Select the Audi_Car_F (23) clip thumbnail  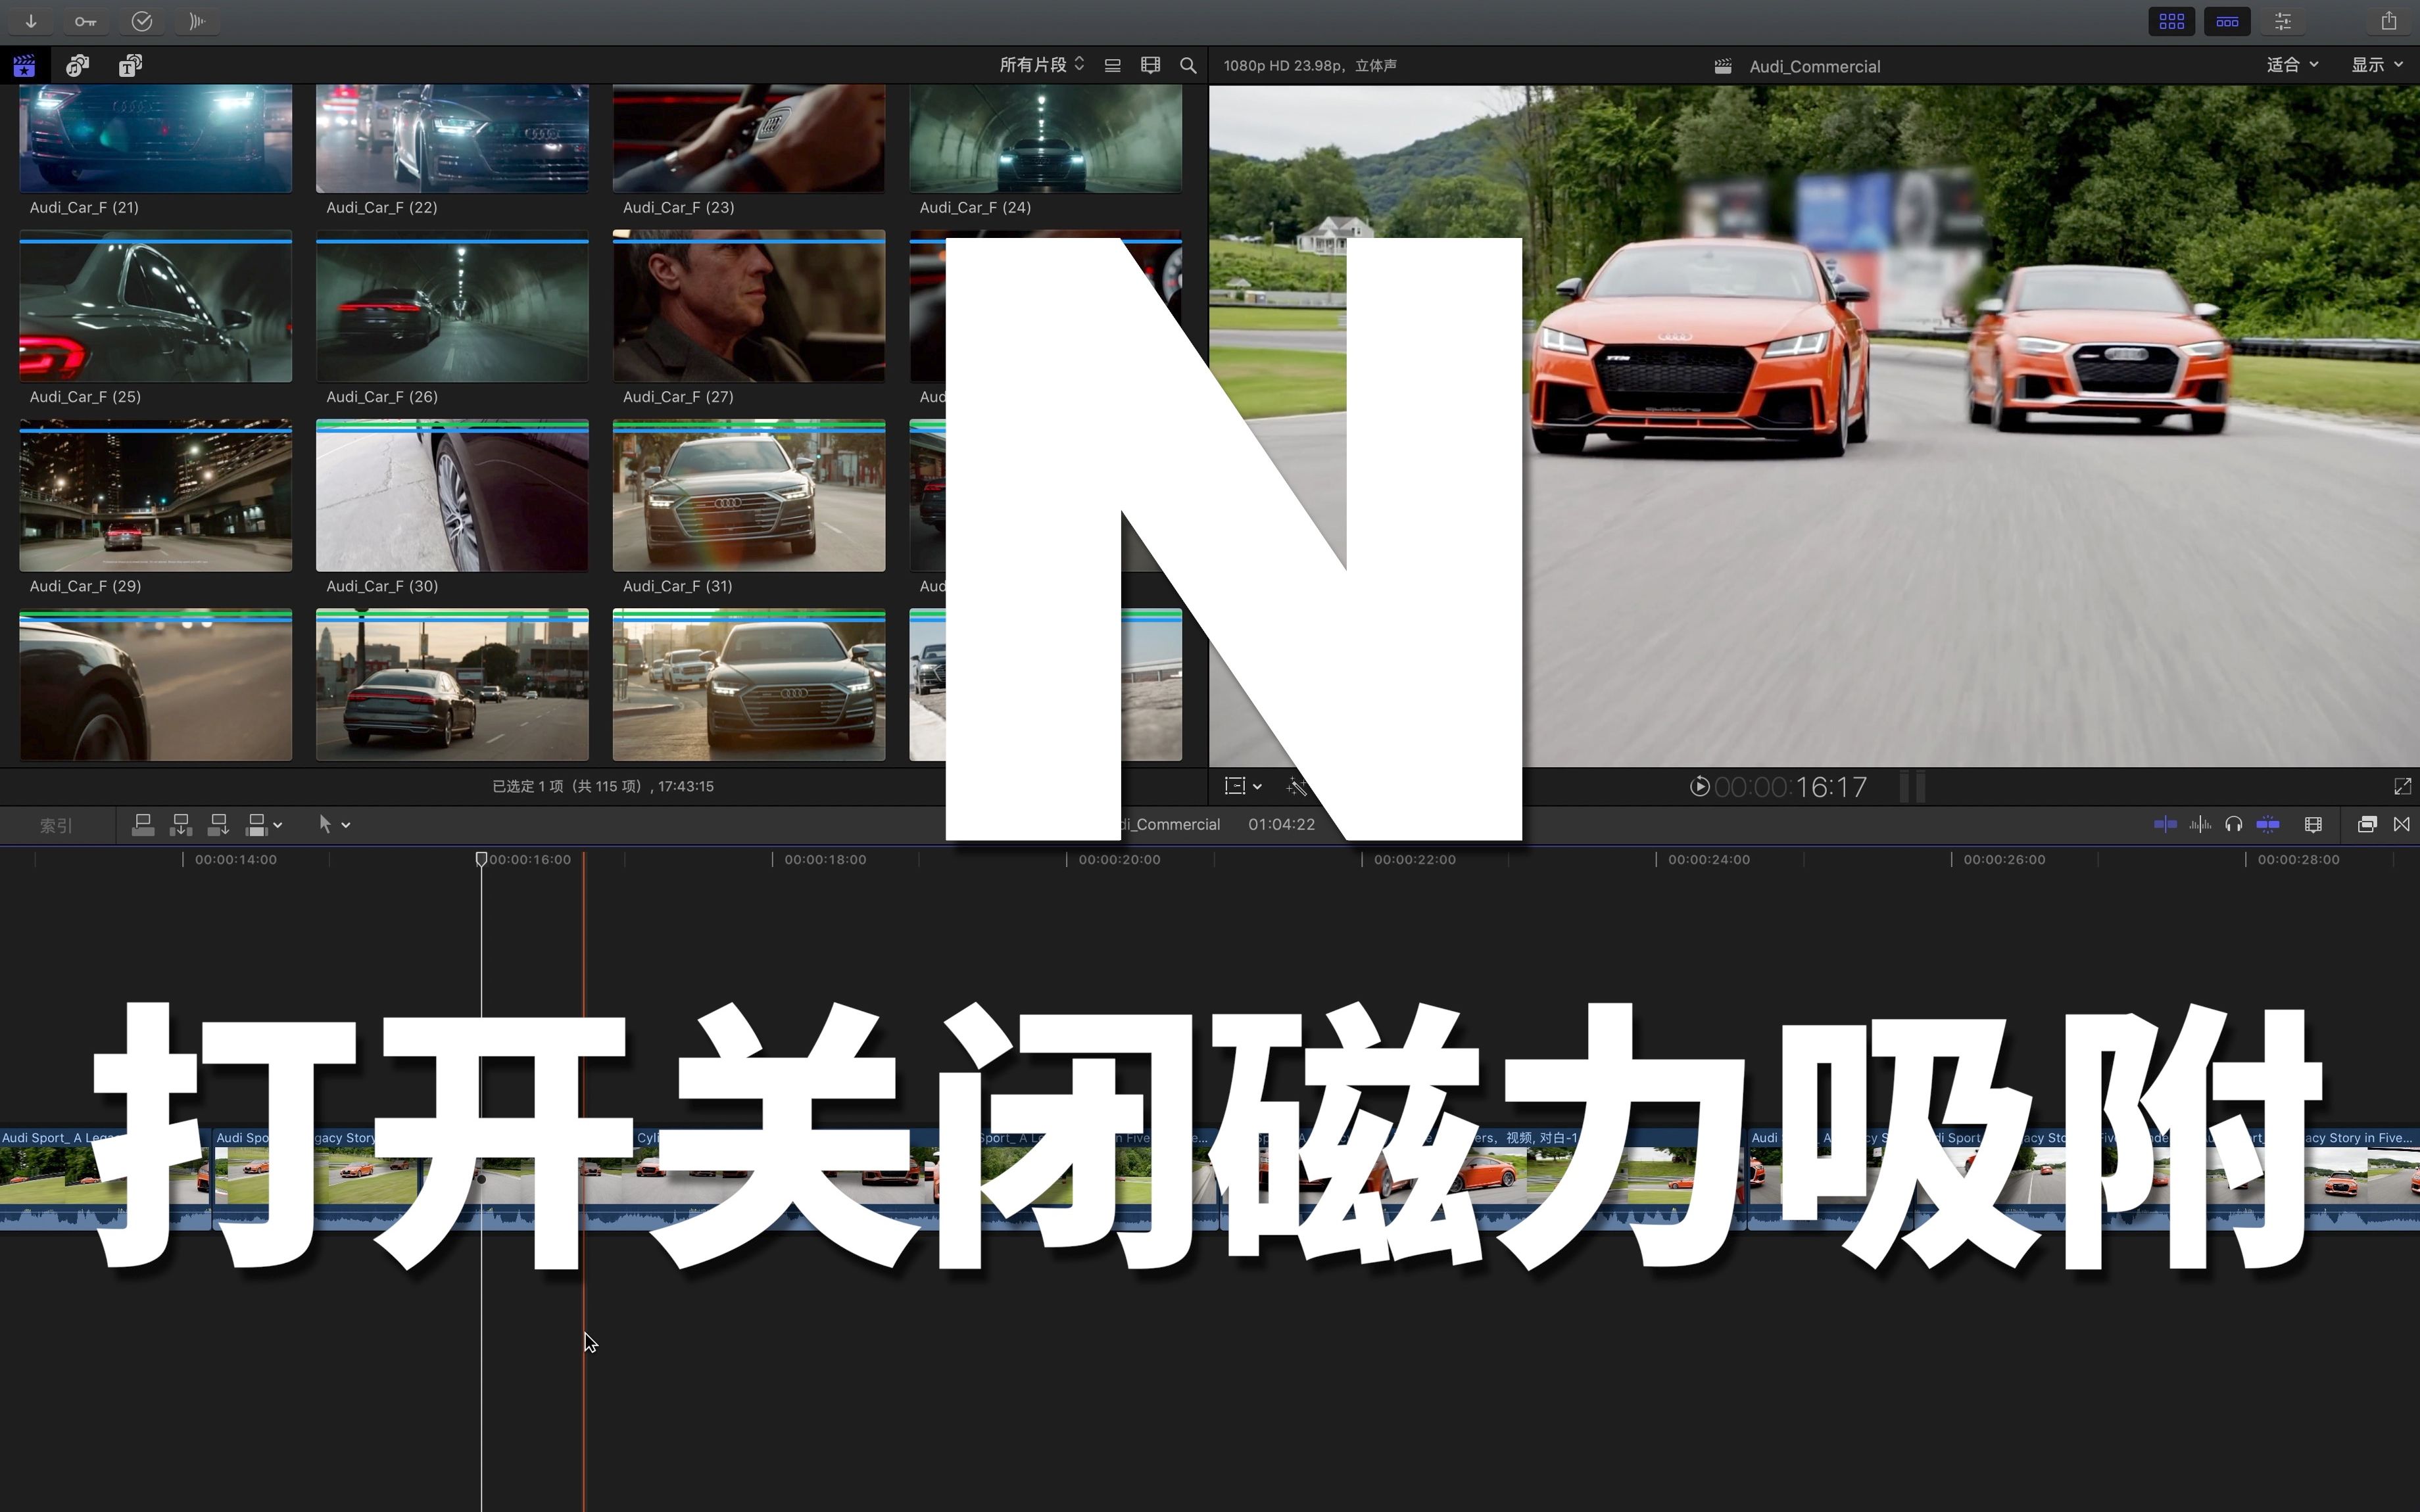tap(749, 138)
